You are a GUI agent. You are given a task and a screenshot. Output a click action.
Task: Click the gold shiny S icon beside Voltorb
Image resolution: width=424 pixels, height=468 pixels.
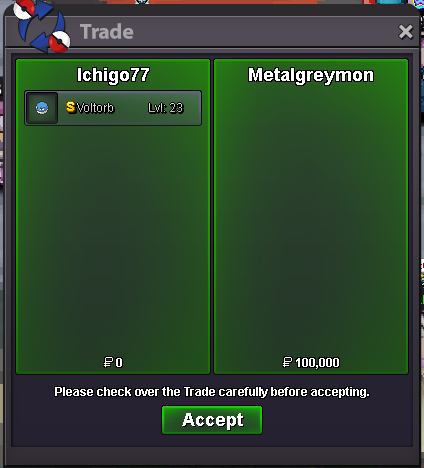coord(70,107)
